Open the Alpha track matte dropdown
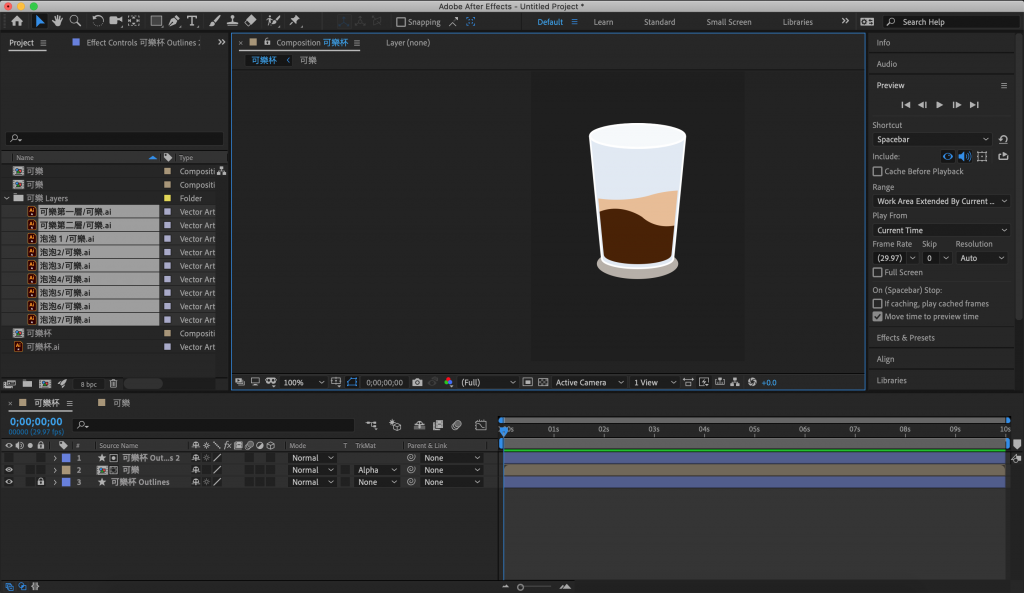The image size is (1024, 593). [x=377, y=470]
